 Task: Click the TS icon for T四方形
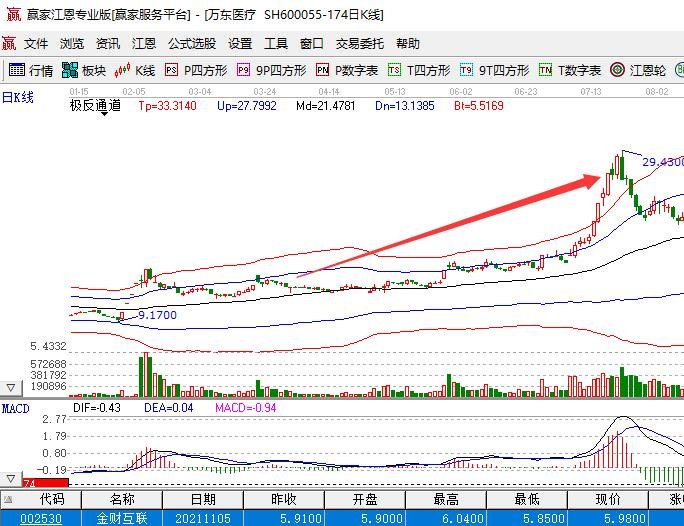click(x=394, y=70)
